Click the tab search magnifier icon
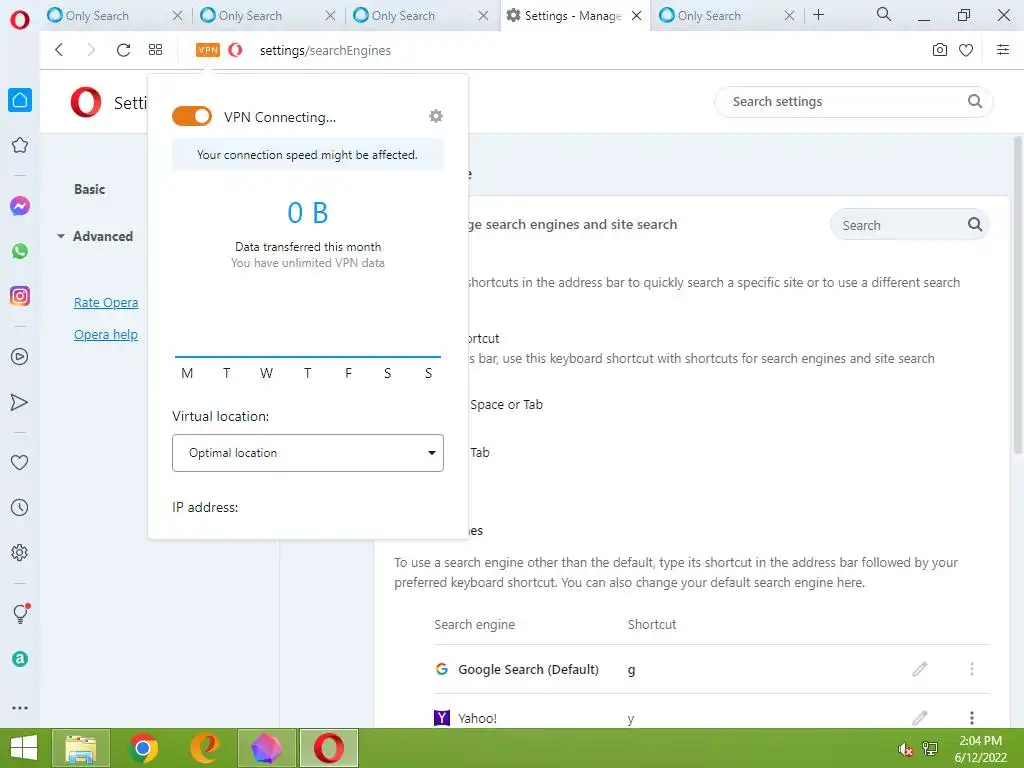Viewport: 1024px width, 768px height. click(884, 14)
